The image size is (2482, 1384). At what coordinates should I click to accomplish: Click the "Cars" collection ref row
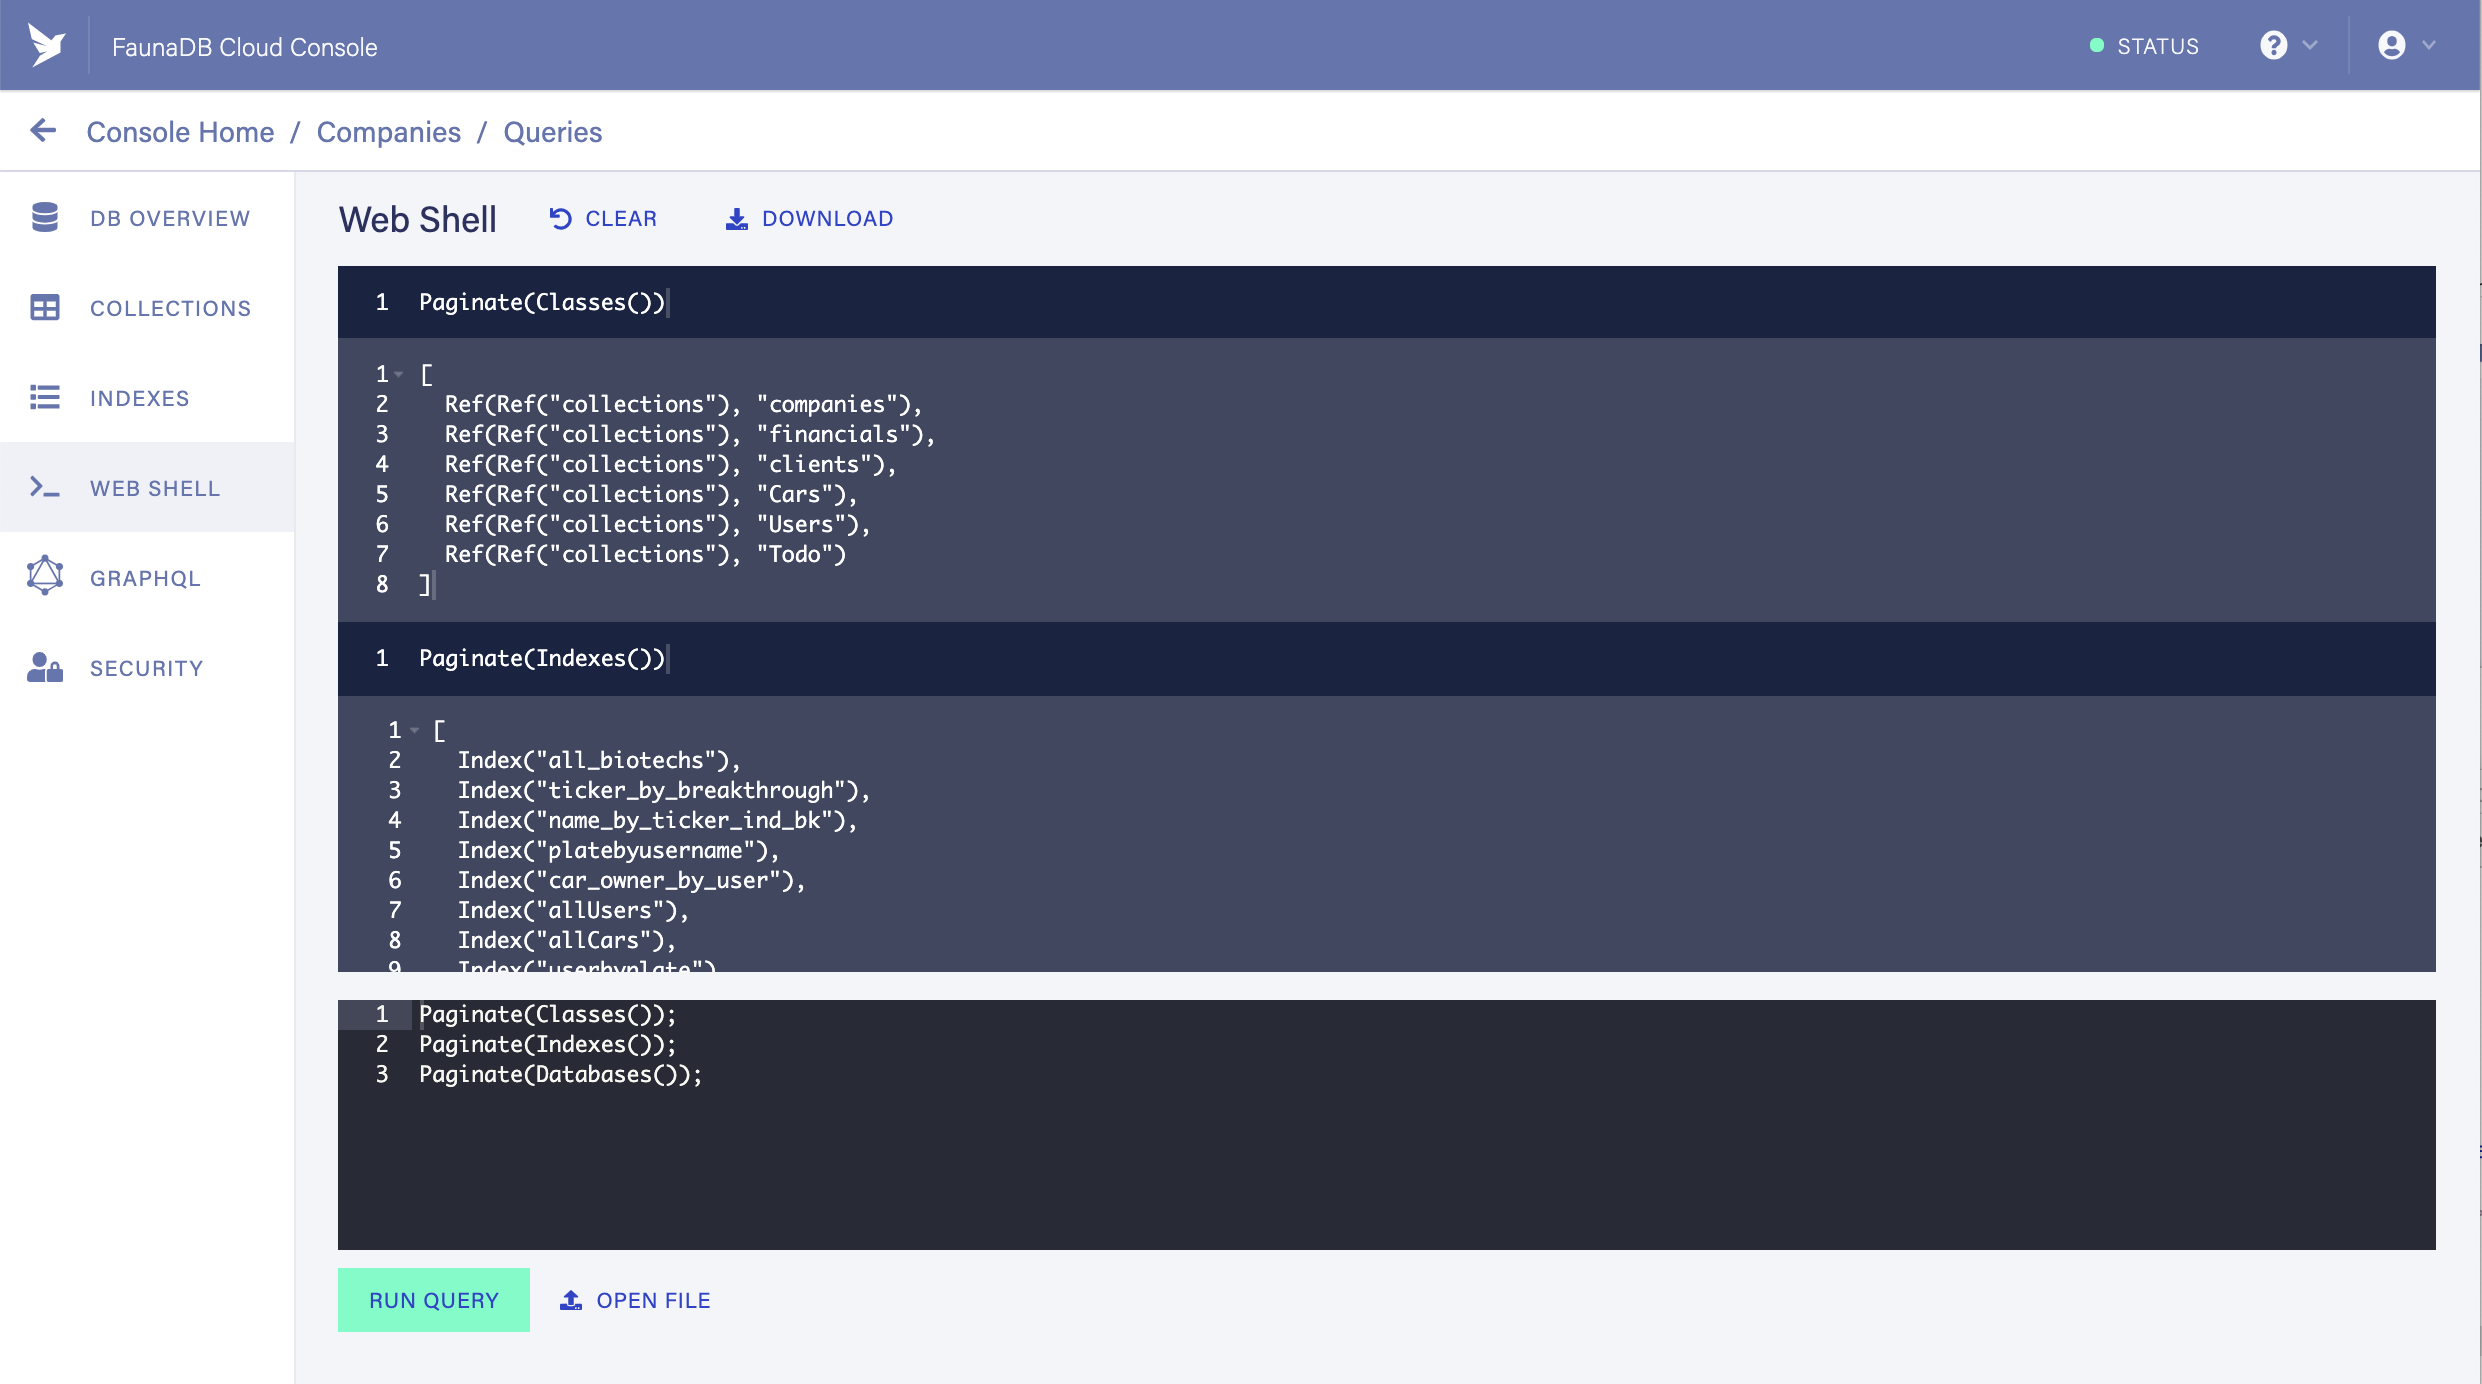(x=651, y=494)
